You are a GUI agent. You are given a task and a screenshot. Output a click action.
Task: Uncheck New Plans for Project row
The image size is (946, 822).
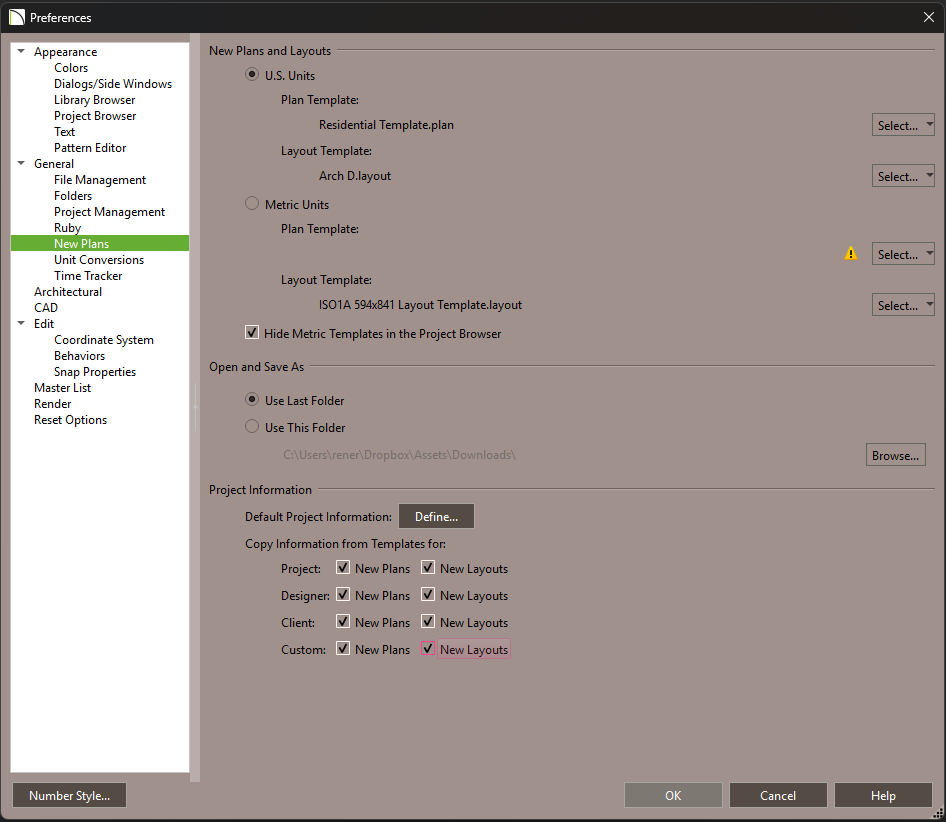click(x=343, y=568)
